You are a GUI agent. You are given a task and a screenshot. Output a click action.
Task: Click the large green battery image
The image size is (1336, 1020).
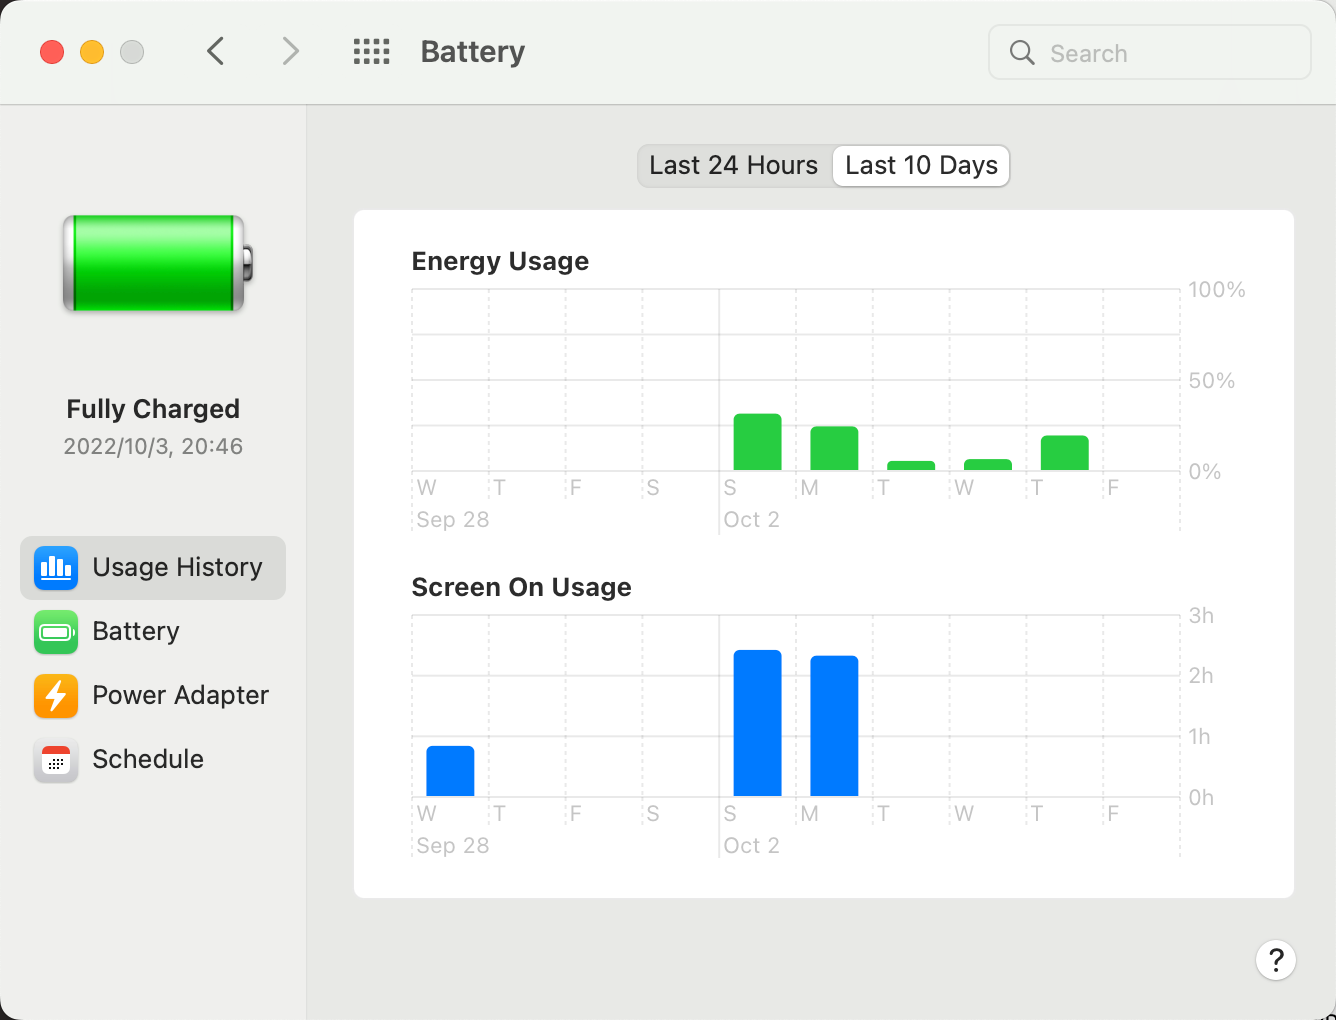(158, 264)
